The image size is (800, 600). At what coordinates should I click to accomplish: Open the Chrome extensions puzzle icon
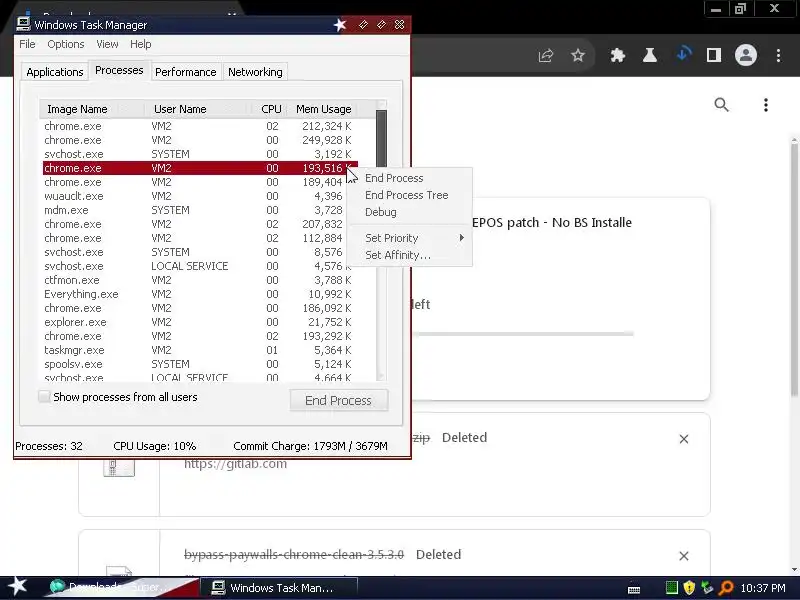tap(618, 55)
